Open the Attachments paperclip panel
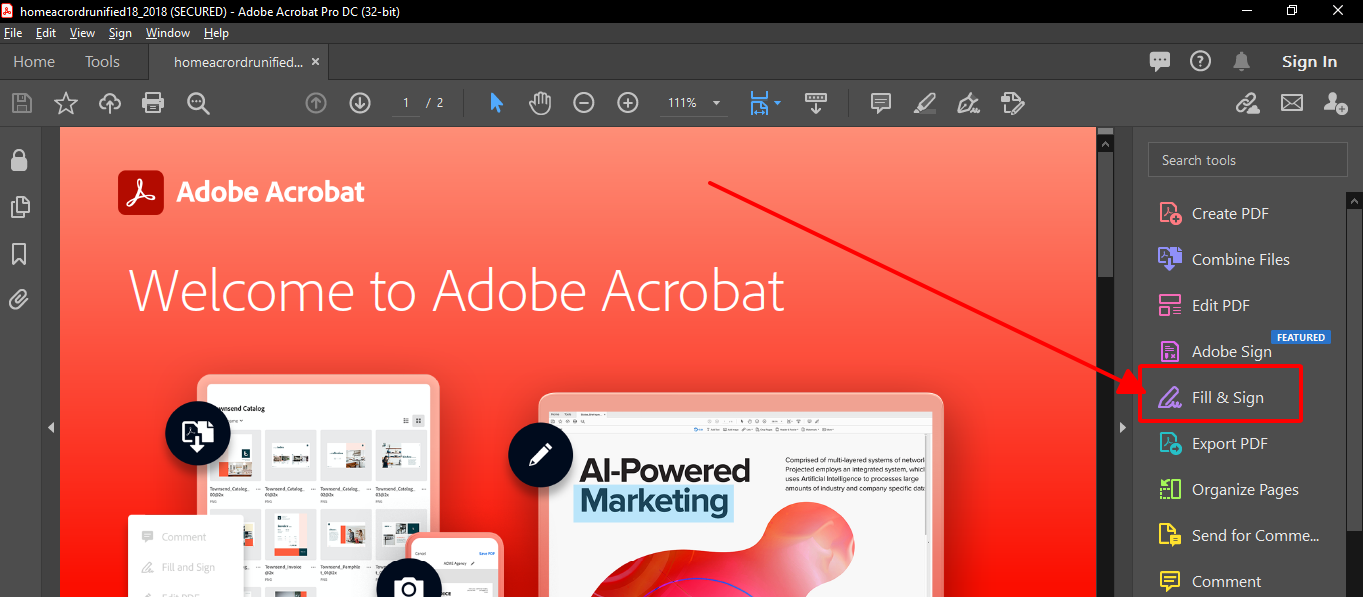 pyautogui.click(x=19, y=299)
